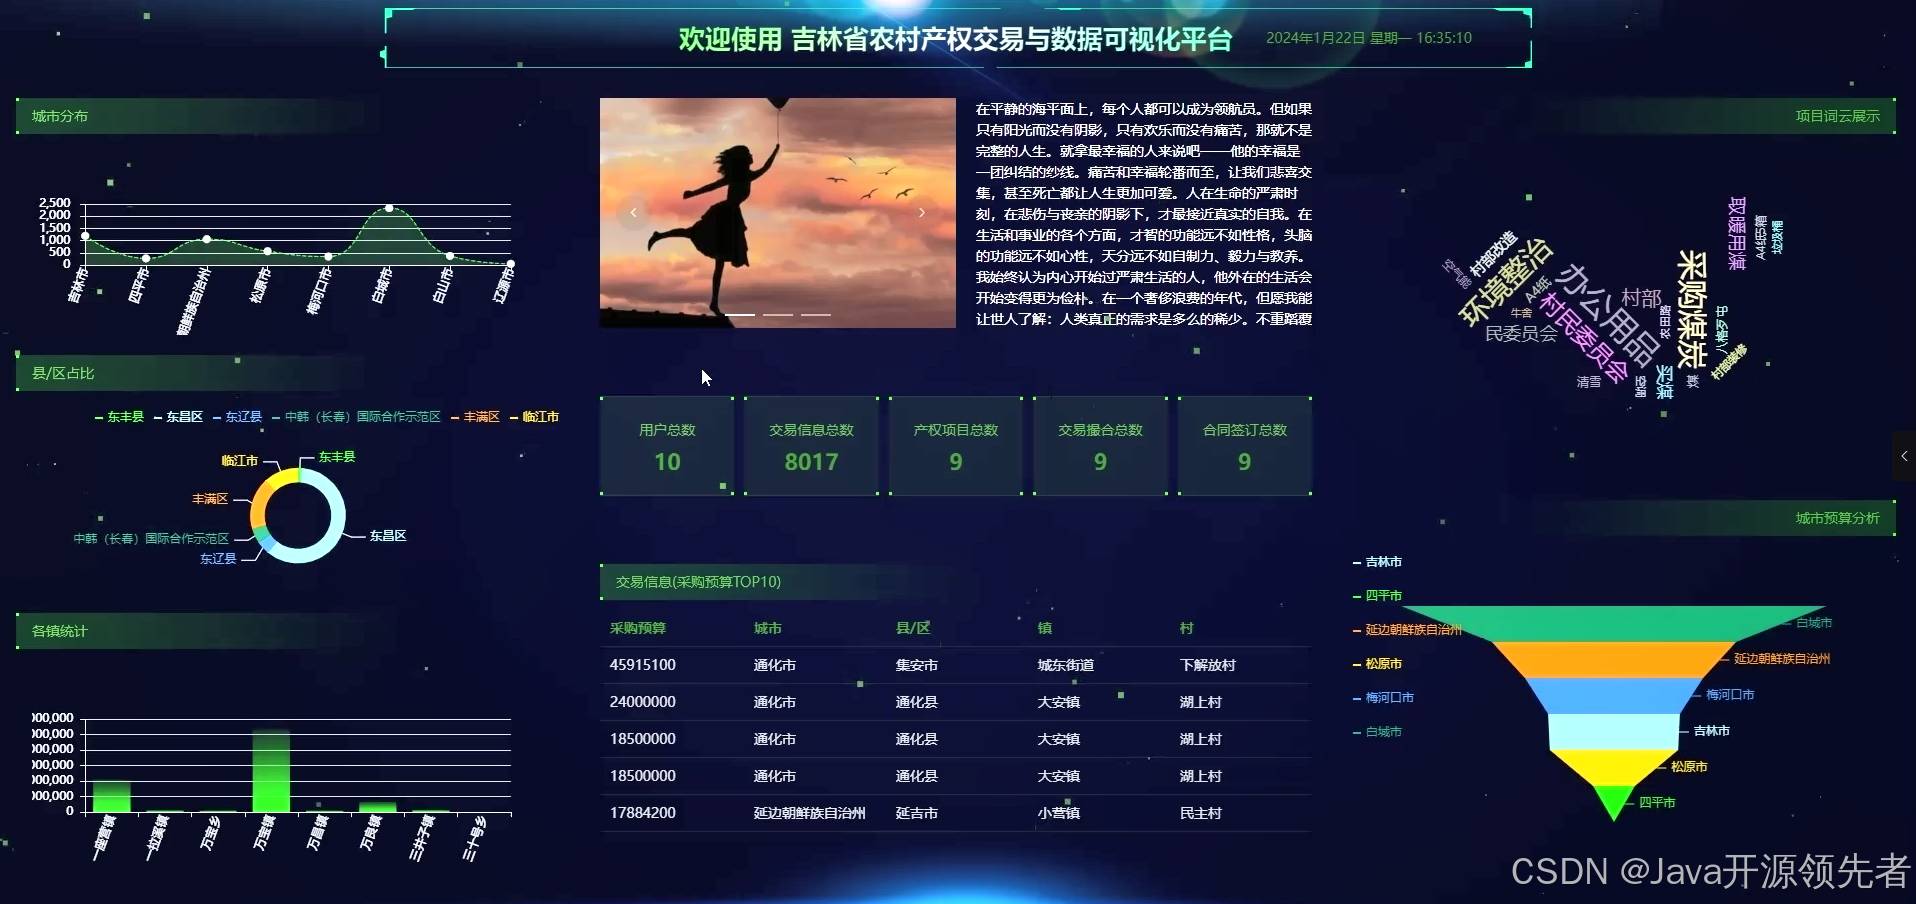Screen dimensions: 1916x904
Task: Click the blue 梅河口市 funnel layer
Action: click(1613, 695)
